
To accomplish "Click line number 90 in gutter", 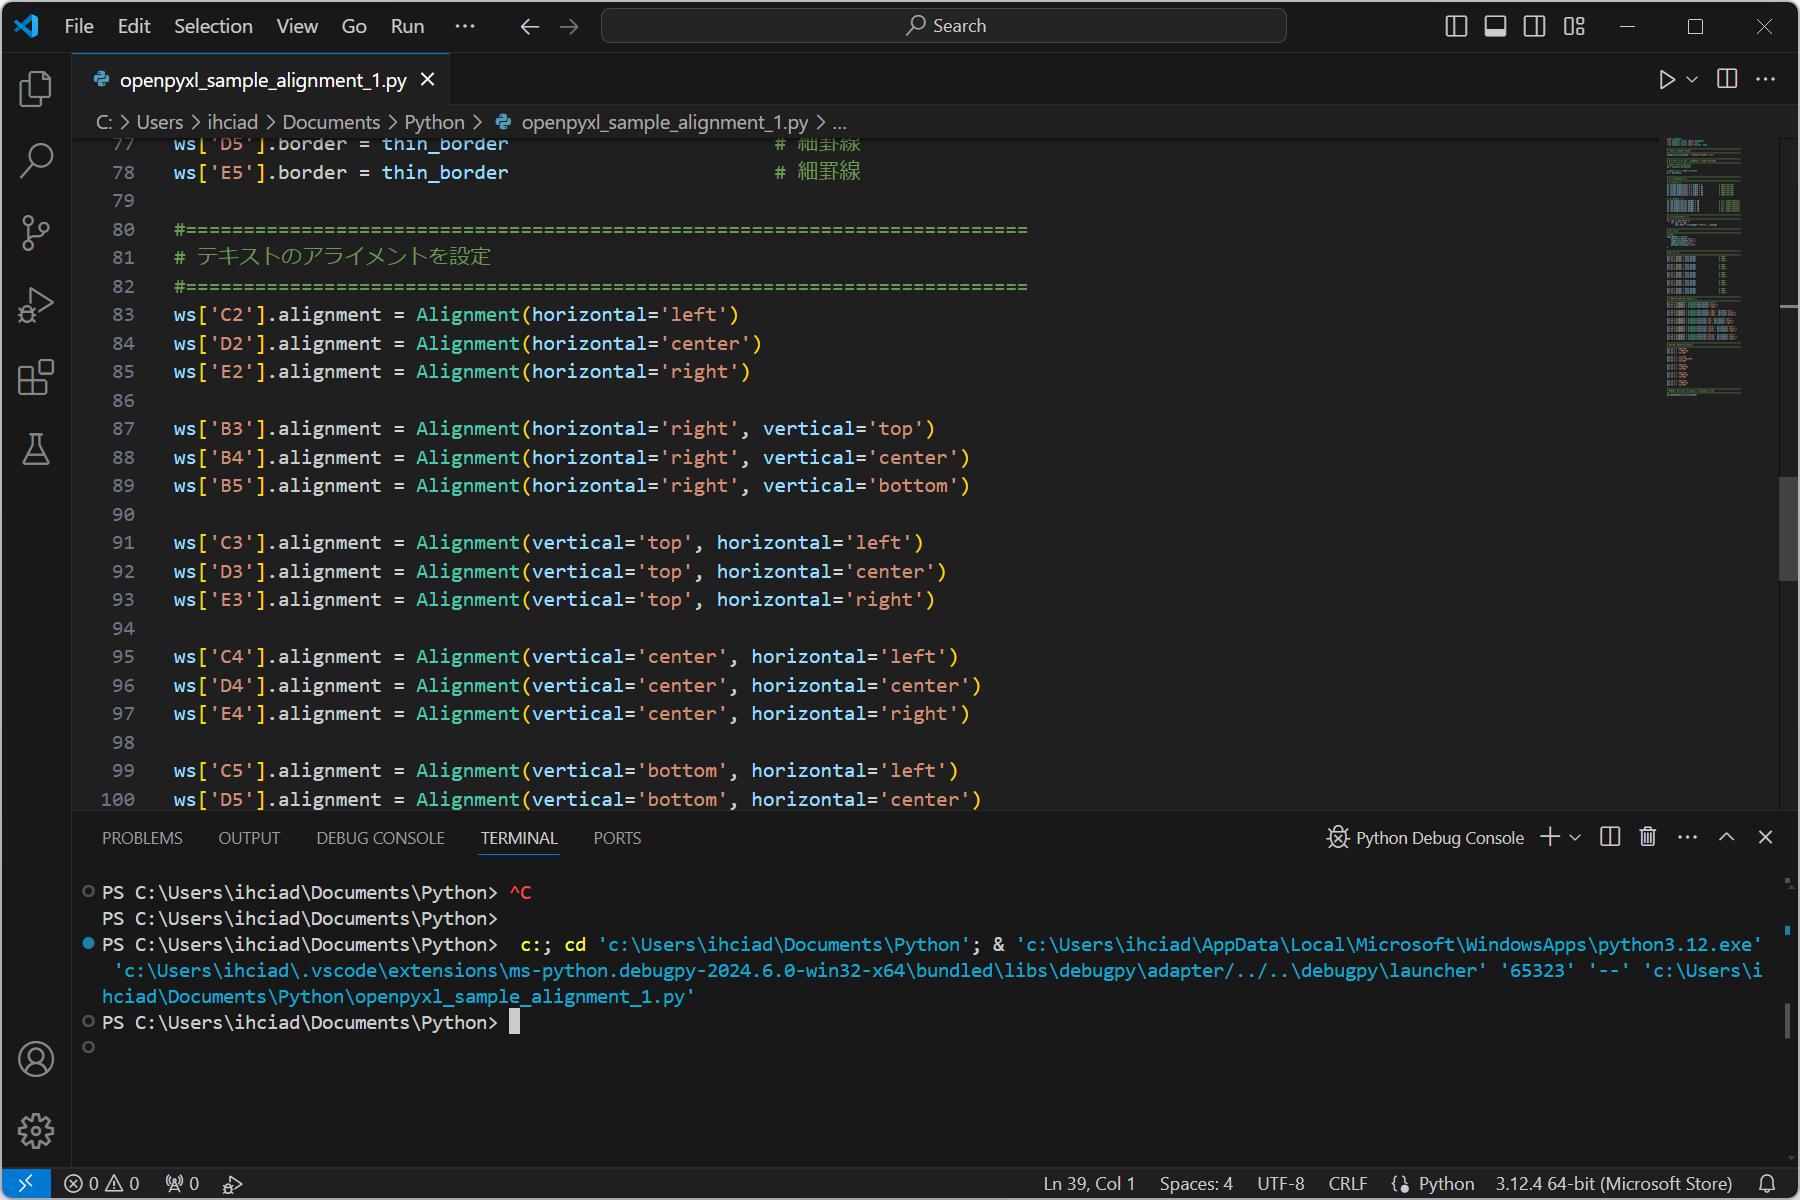I will [x=123, y=514].
